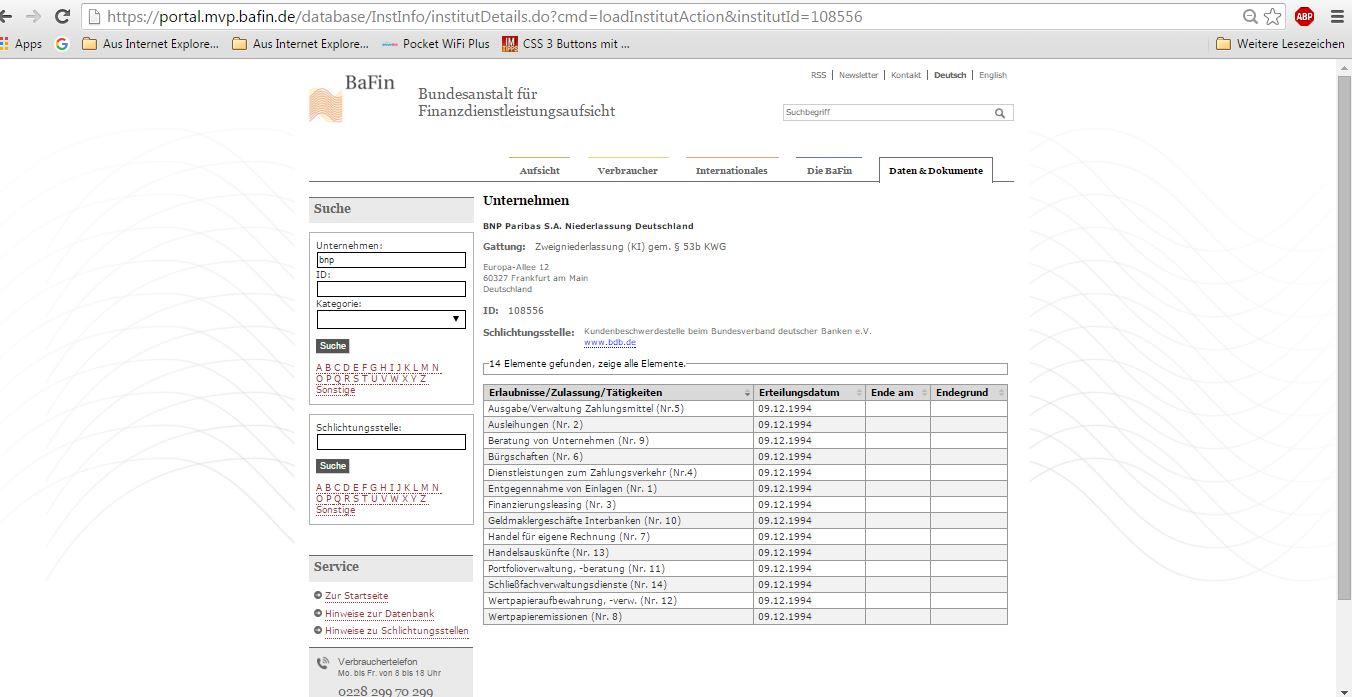
Task: Go forward with the browser arrow
Action: click(33, 16)
